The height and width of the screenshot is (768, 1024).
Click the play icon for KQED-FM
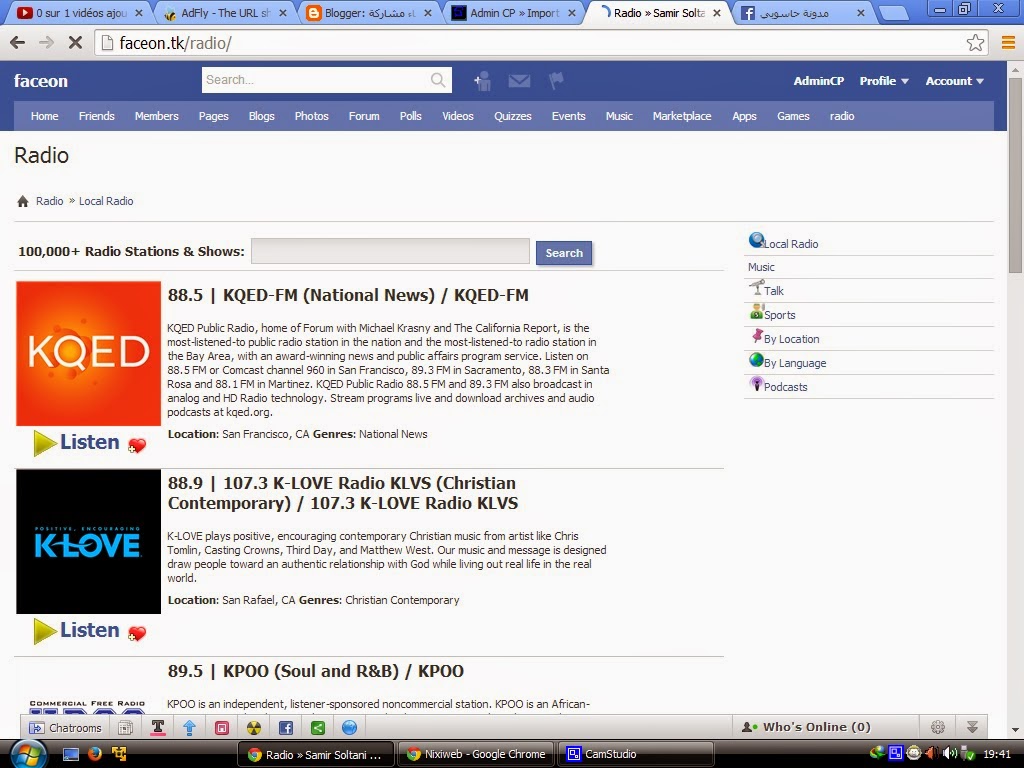(44, 443)
